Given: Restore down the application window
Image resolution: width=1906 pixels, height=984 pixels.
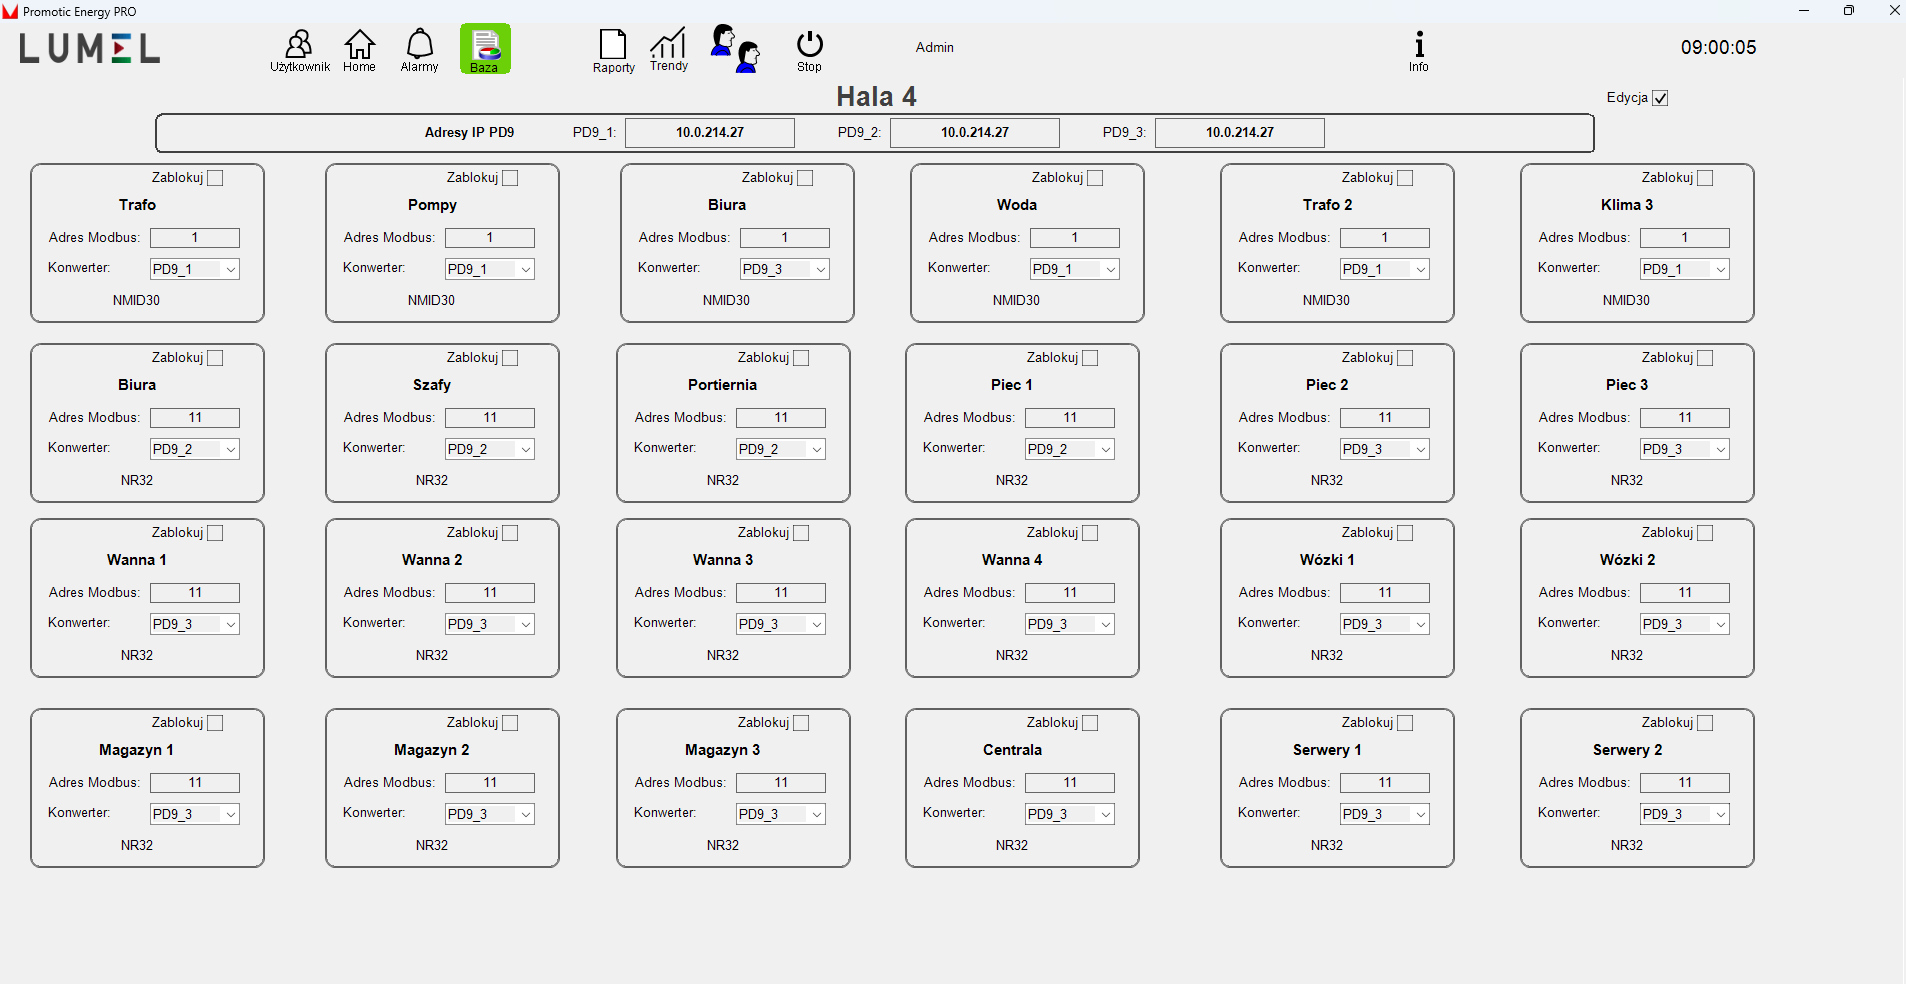Looking at the screenshot, I should pos(1849,11).
